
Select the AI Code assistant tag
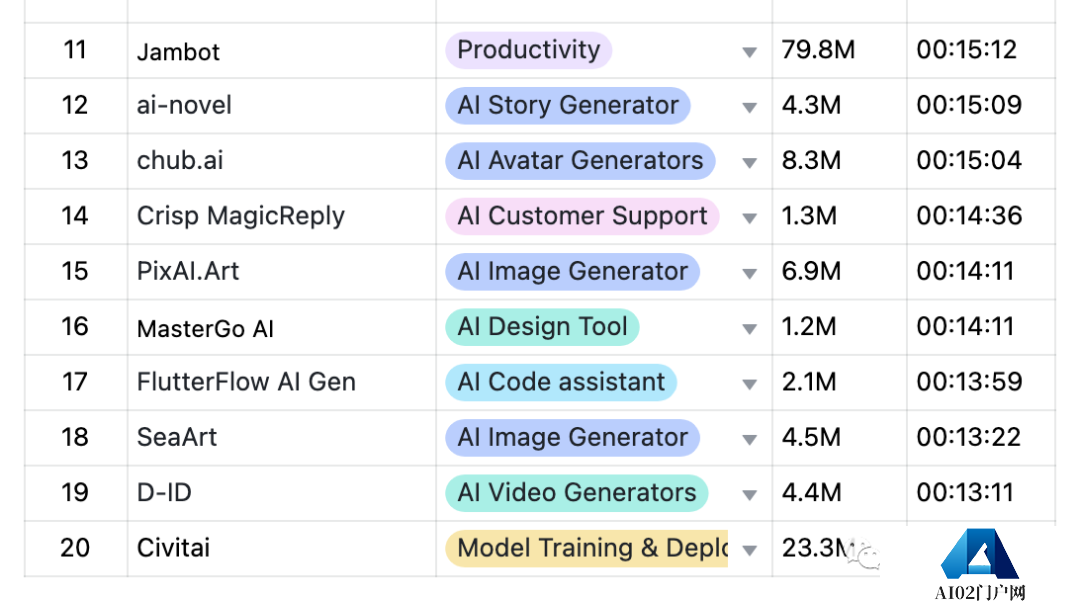(x=561, y=382)
